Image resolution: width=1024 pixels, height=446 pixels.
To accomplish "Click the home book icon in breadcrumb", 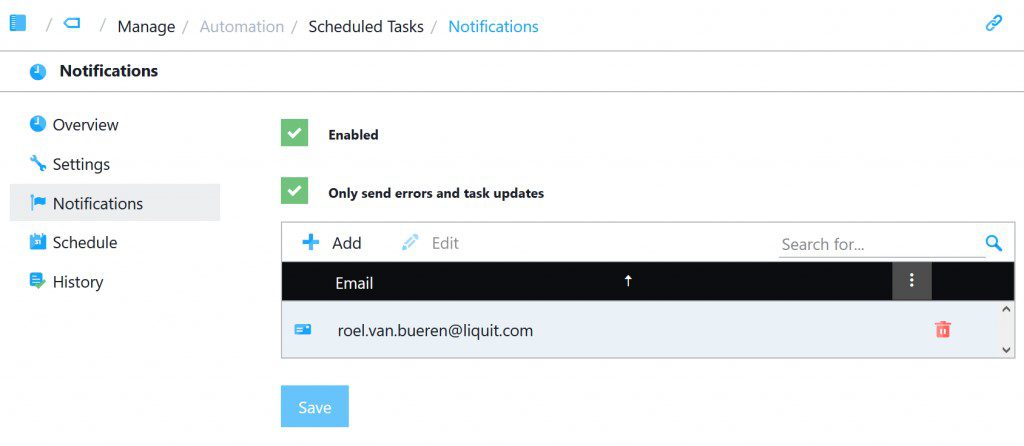I will (x=18, y=23).
